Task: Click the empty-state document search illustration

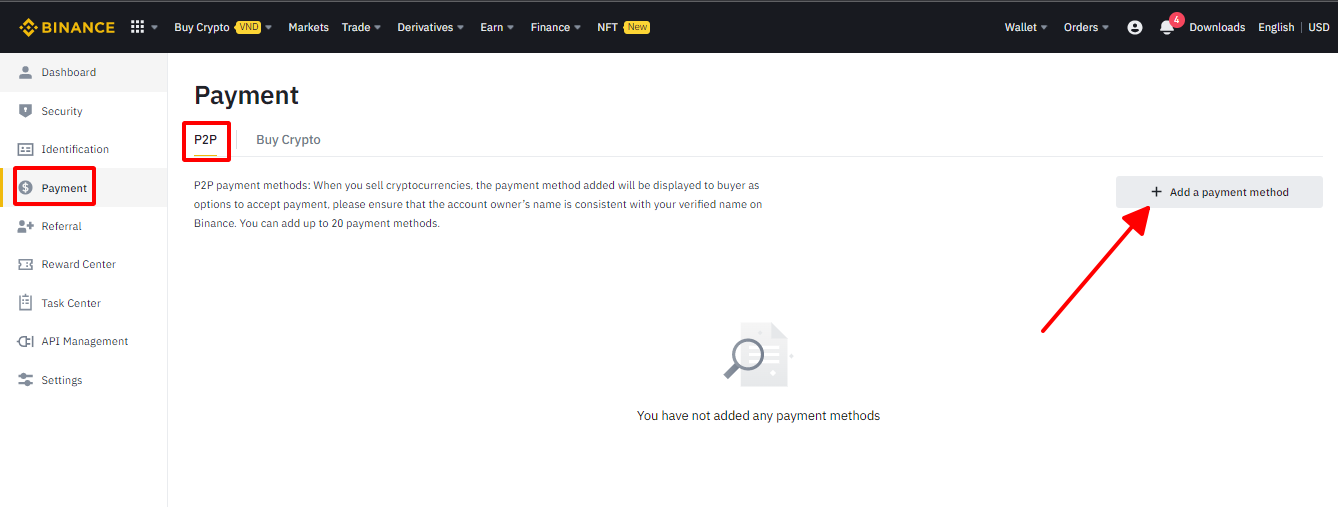Action: tap(758, 354)
